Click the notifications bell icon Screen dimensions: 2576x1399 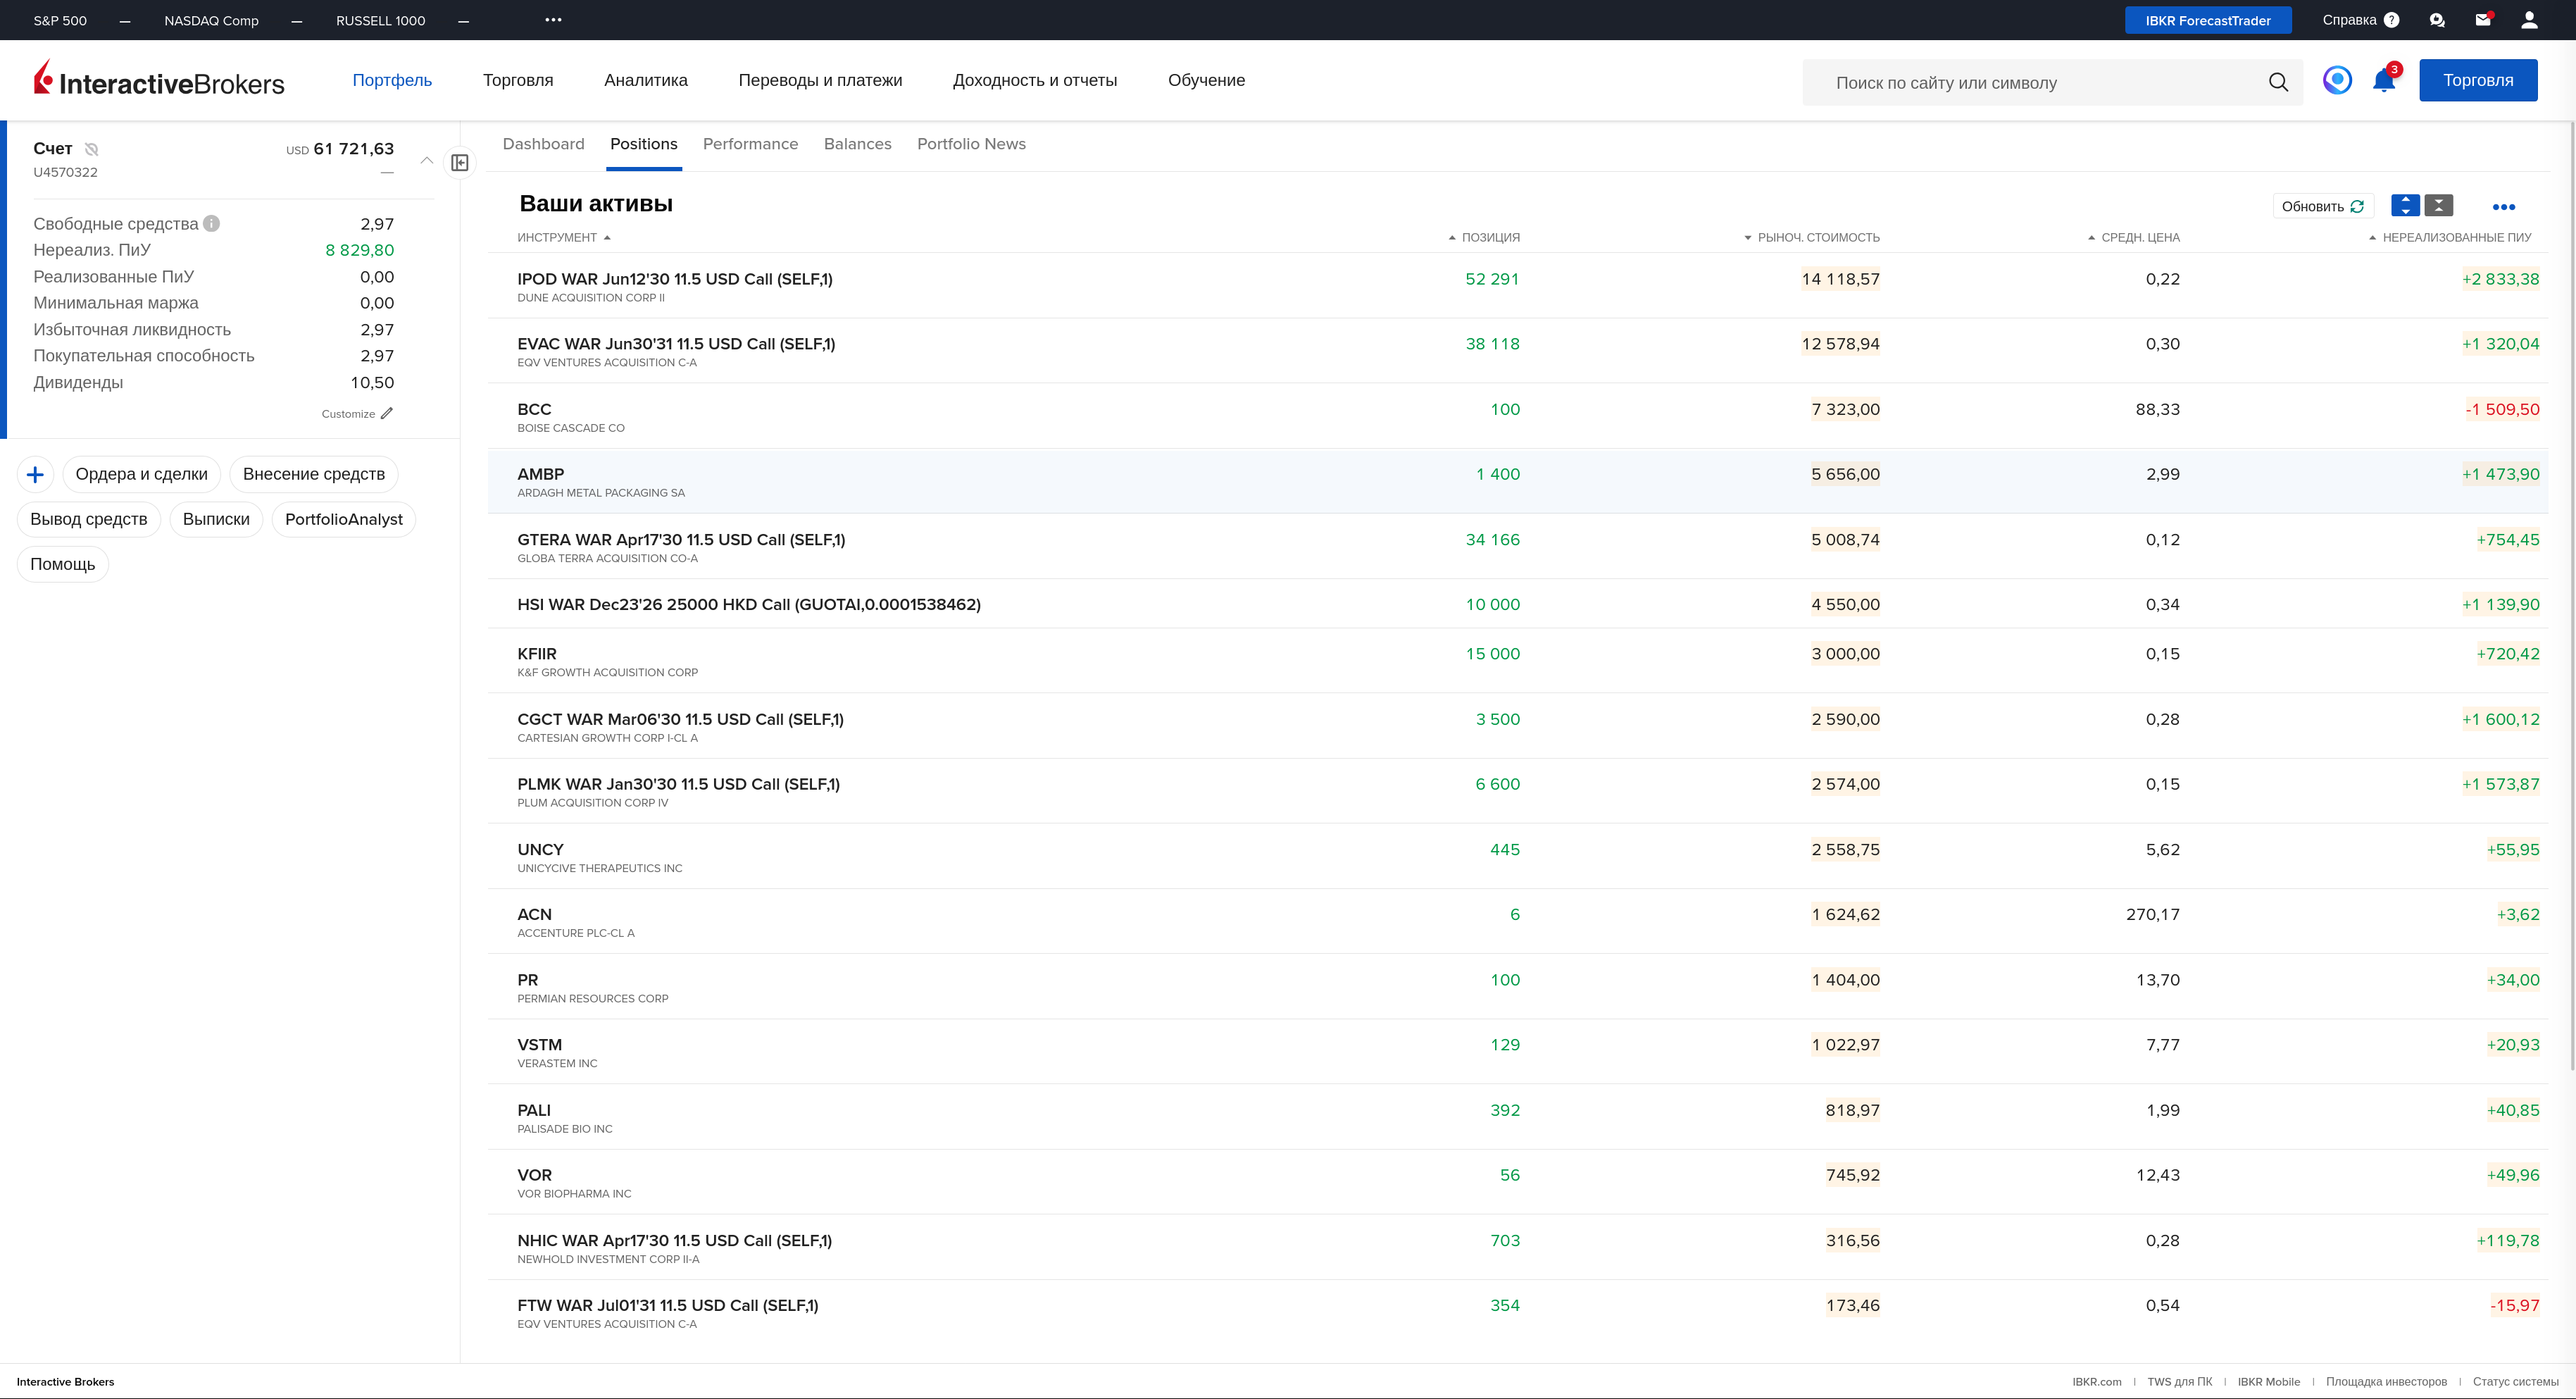point(2384,82)
